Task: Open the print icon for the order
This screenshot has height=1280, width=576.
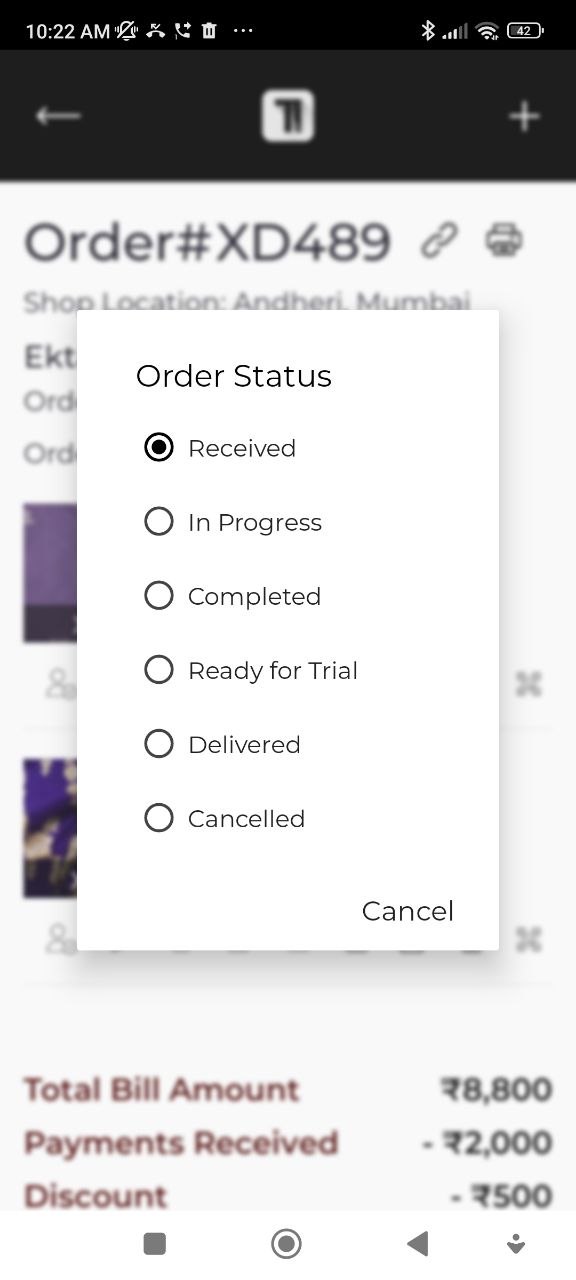Action: tap(505, 240)
